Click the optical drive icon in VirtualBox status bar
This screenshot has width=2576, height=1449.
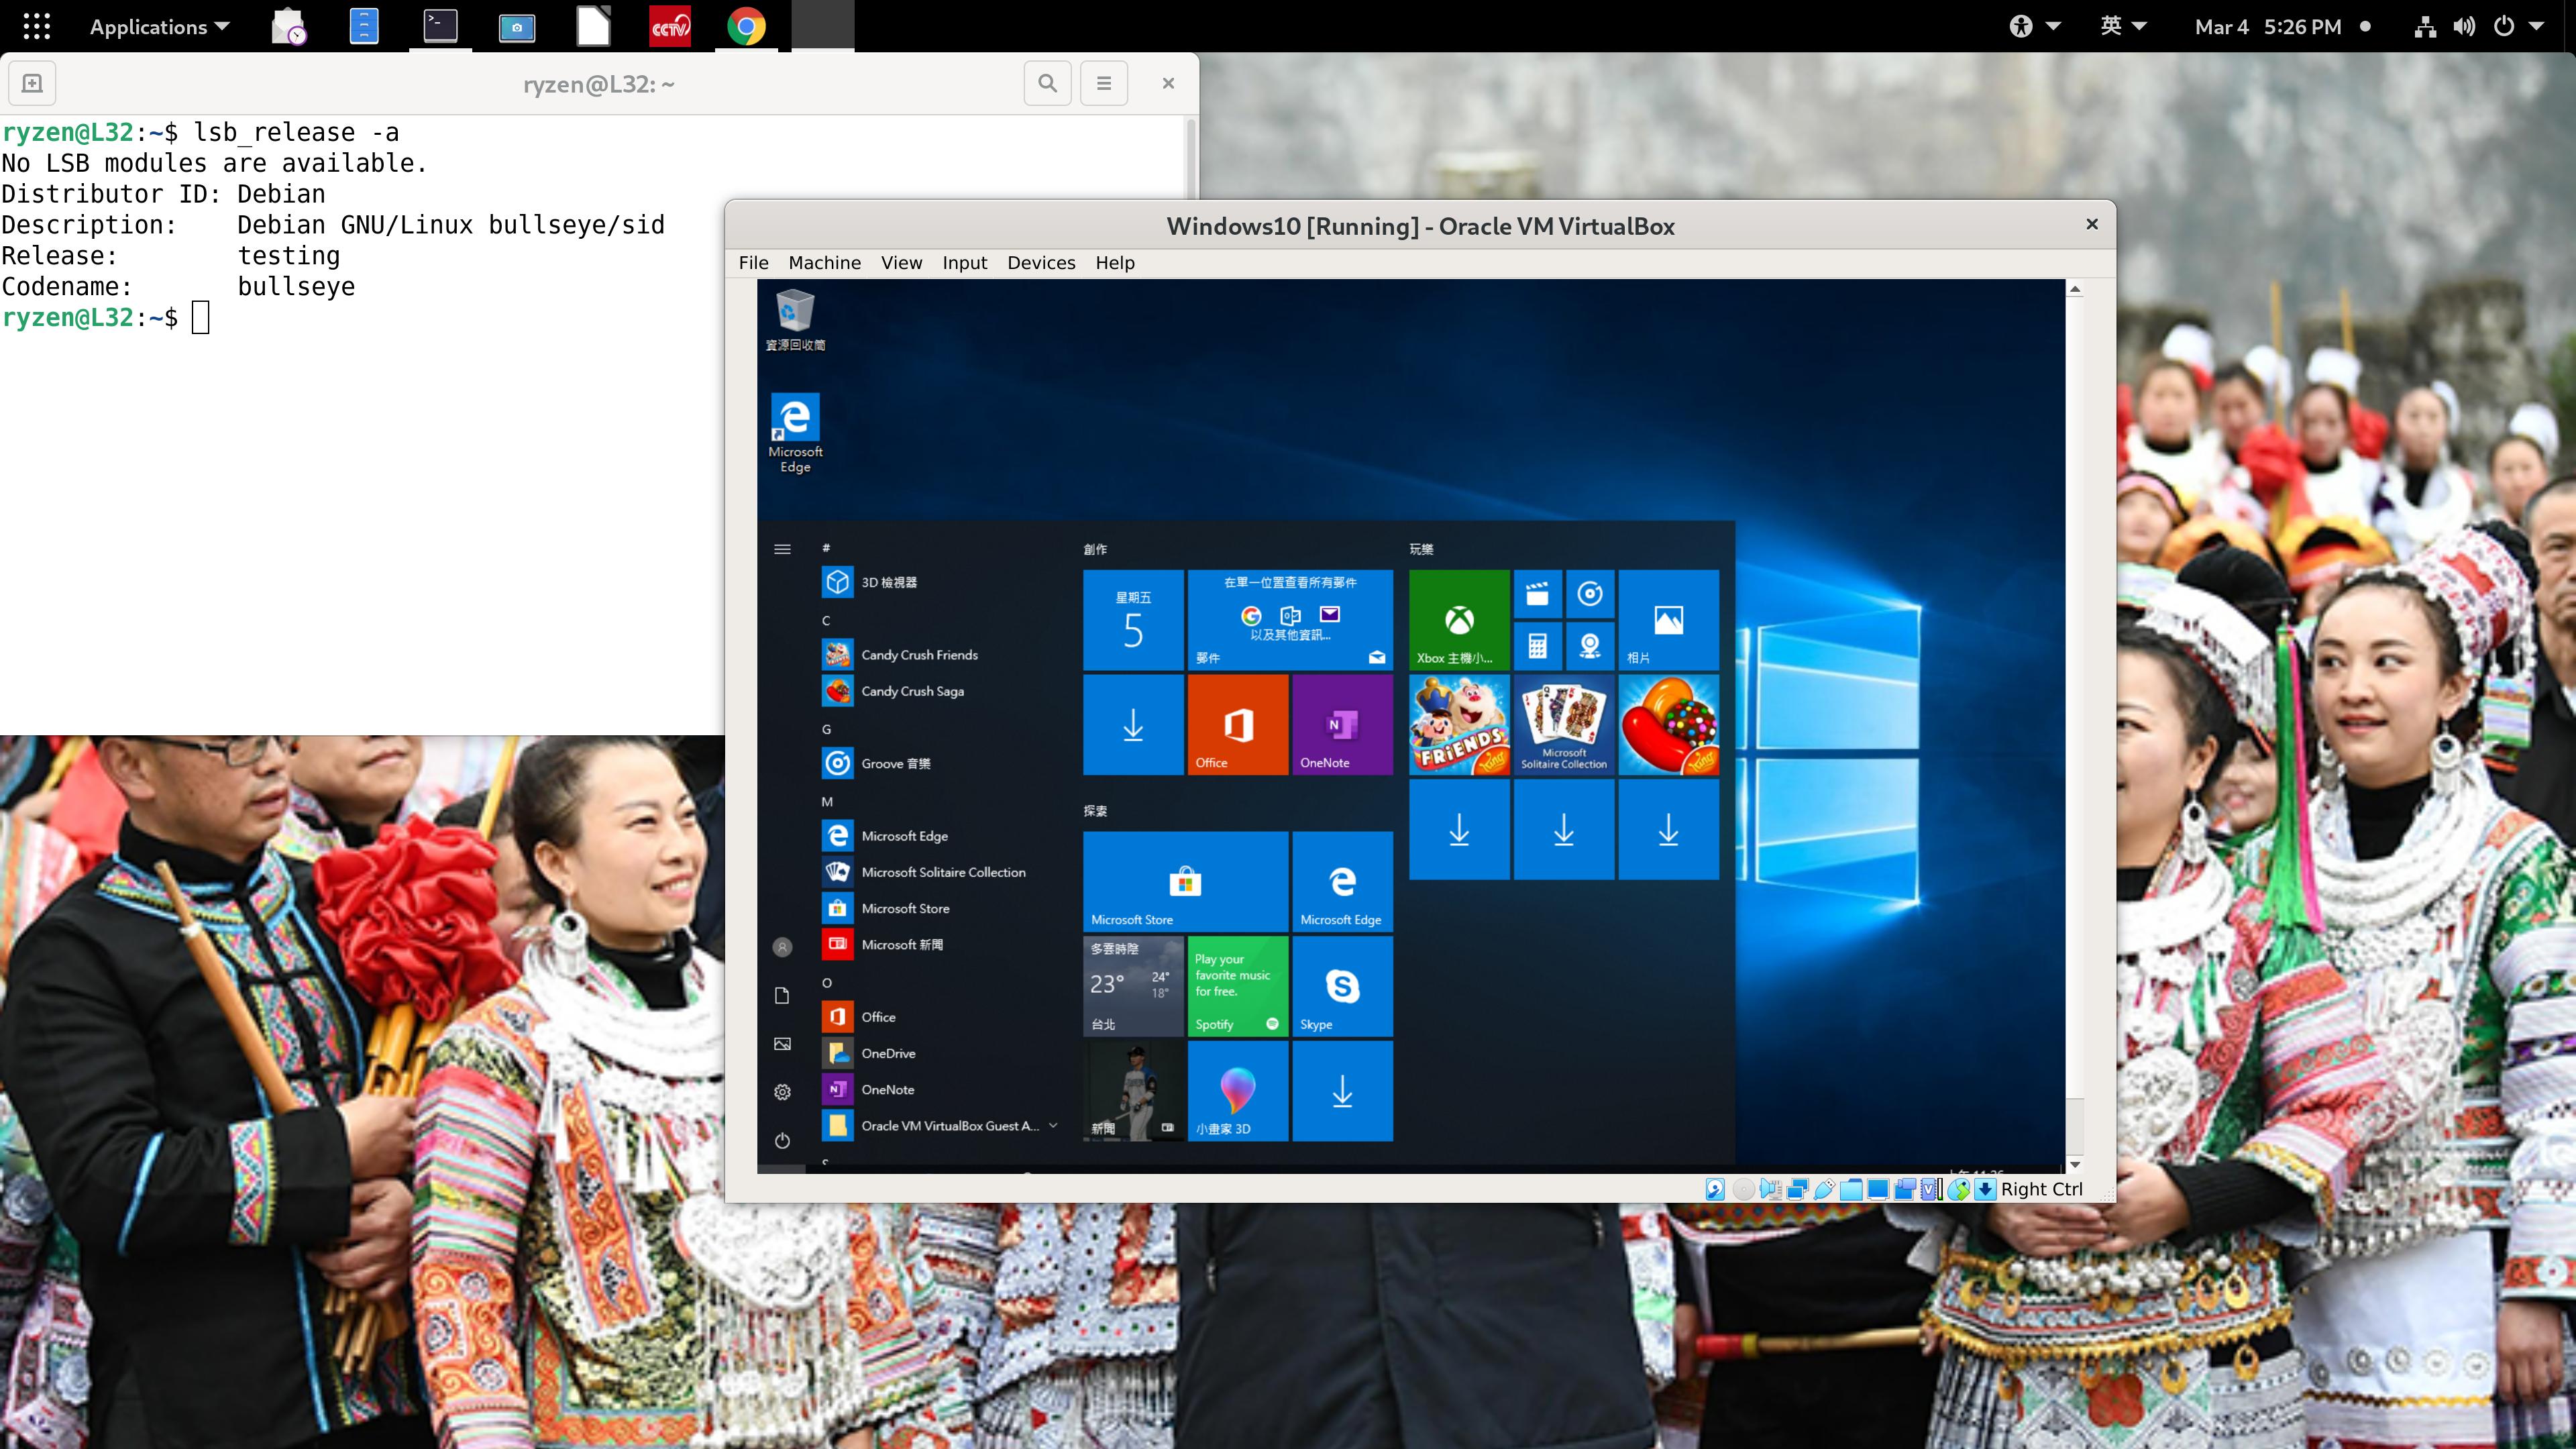1744,1189
